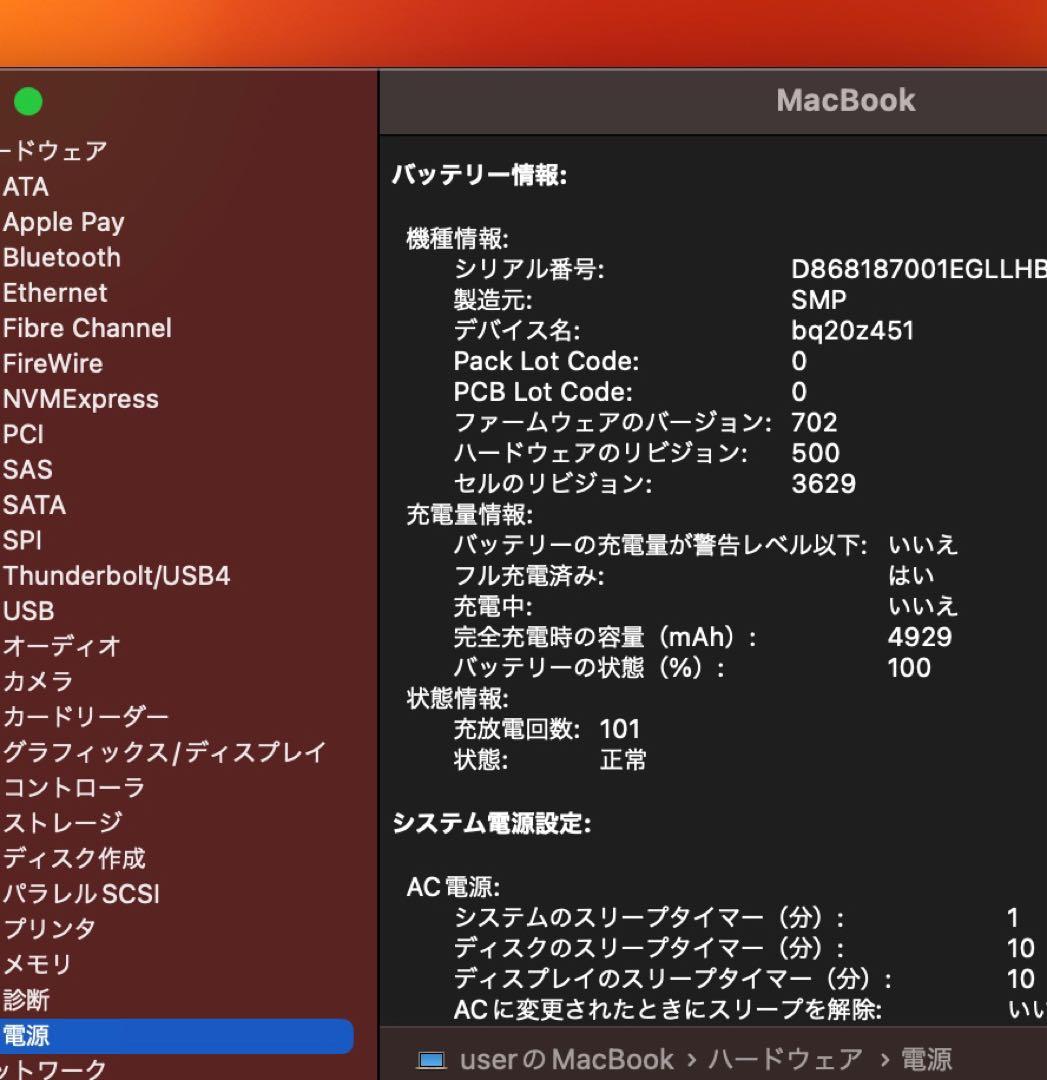
Task: Show ストレージ information
Action: click(63, 822)
